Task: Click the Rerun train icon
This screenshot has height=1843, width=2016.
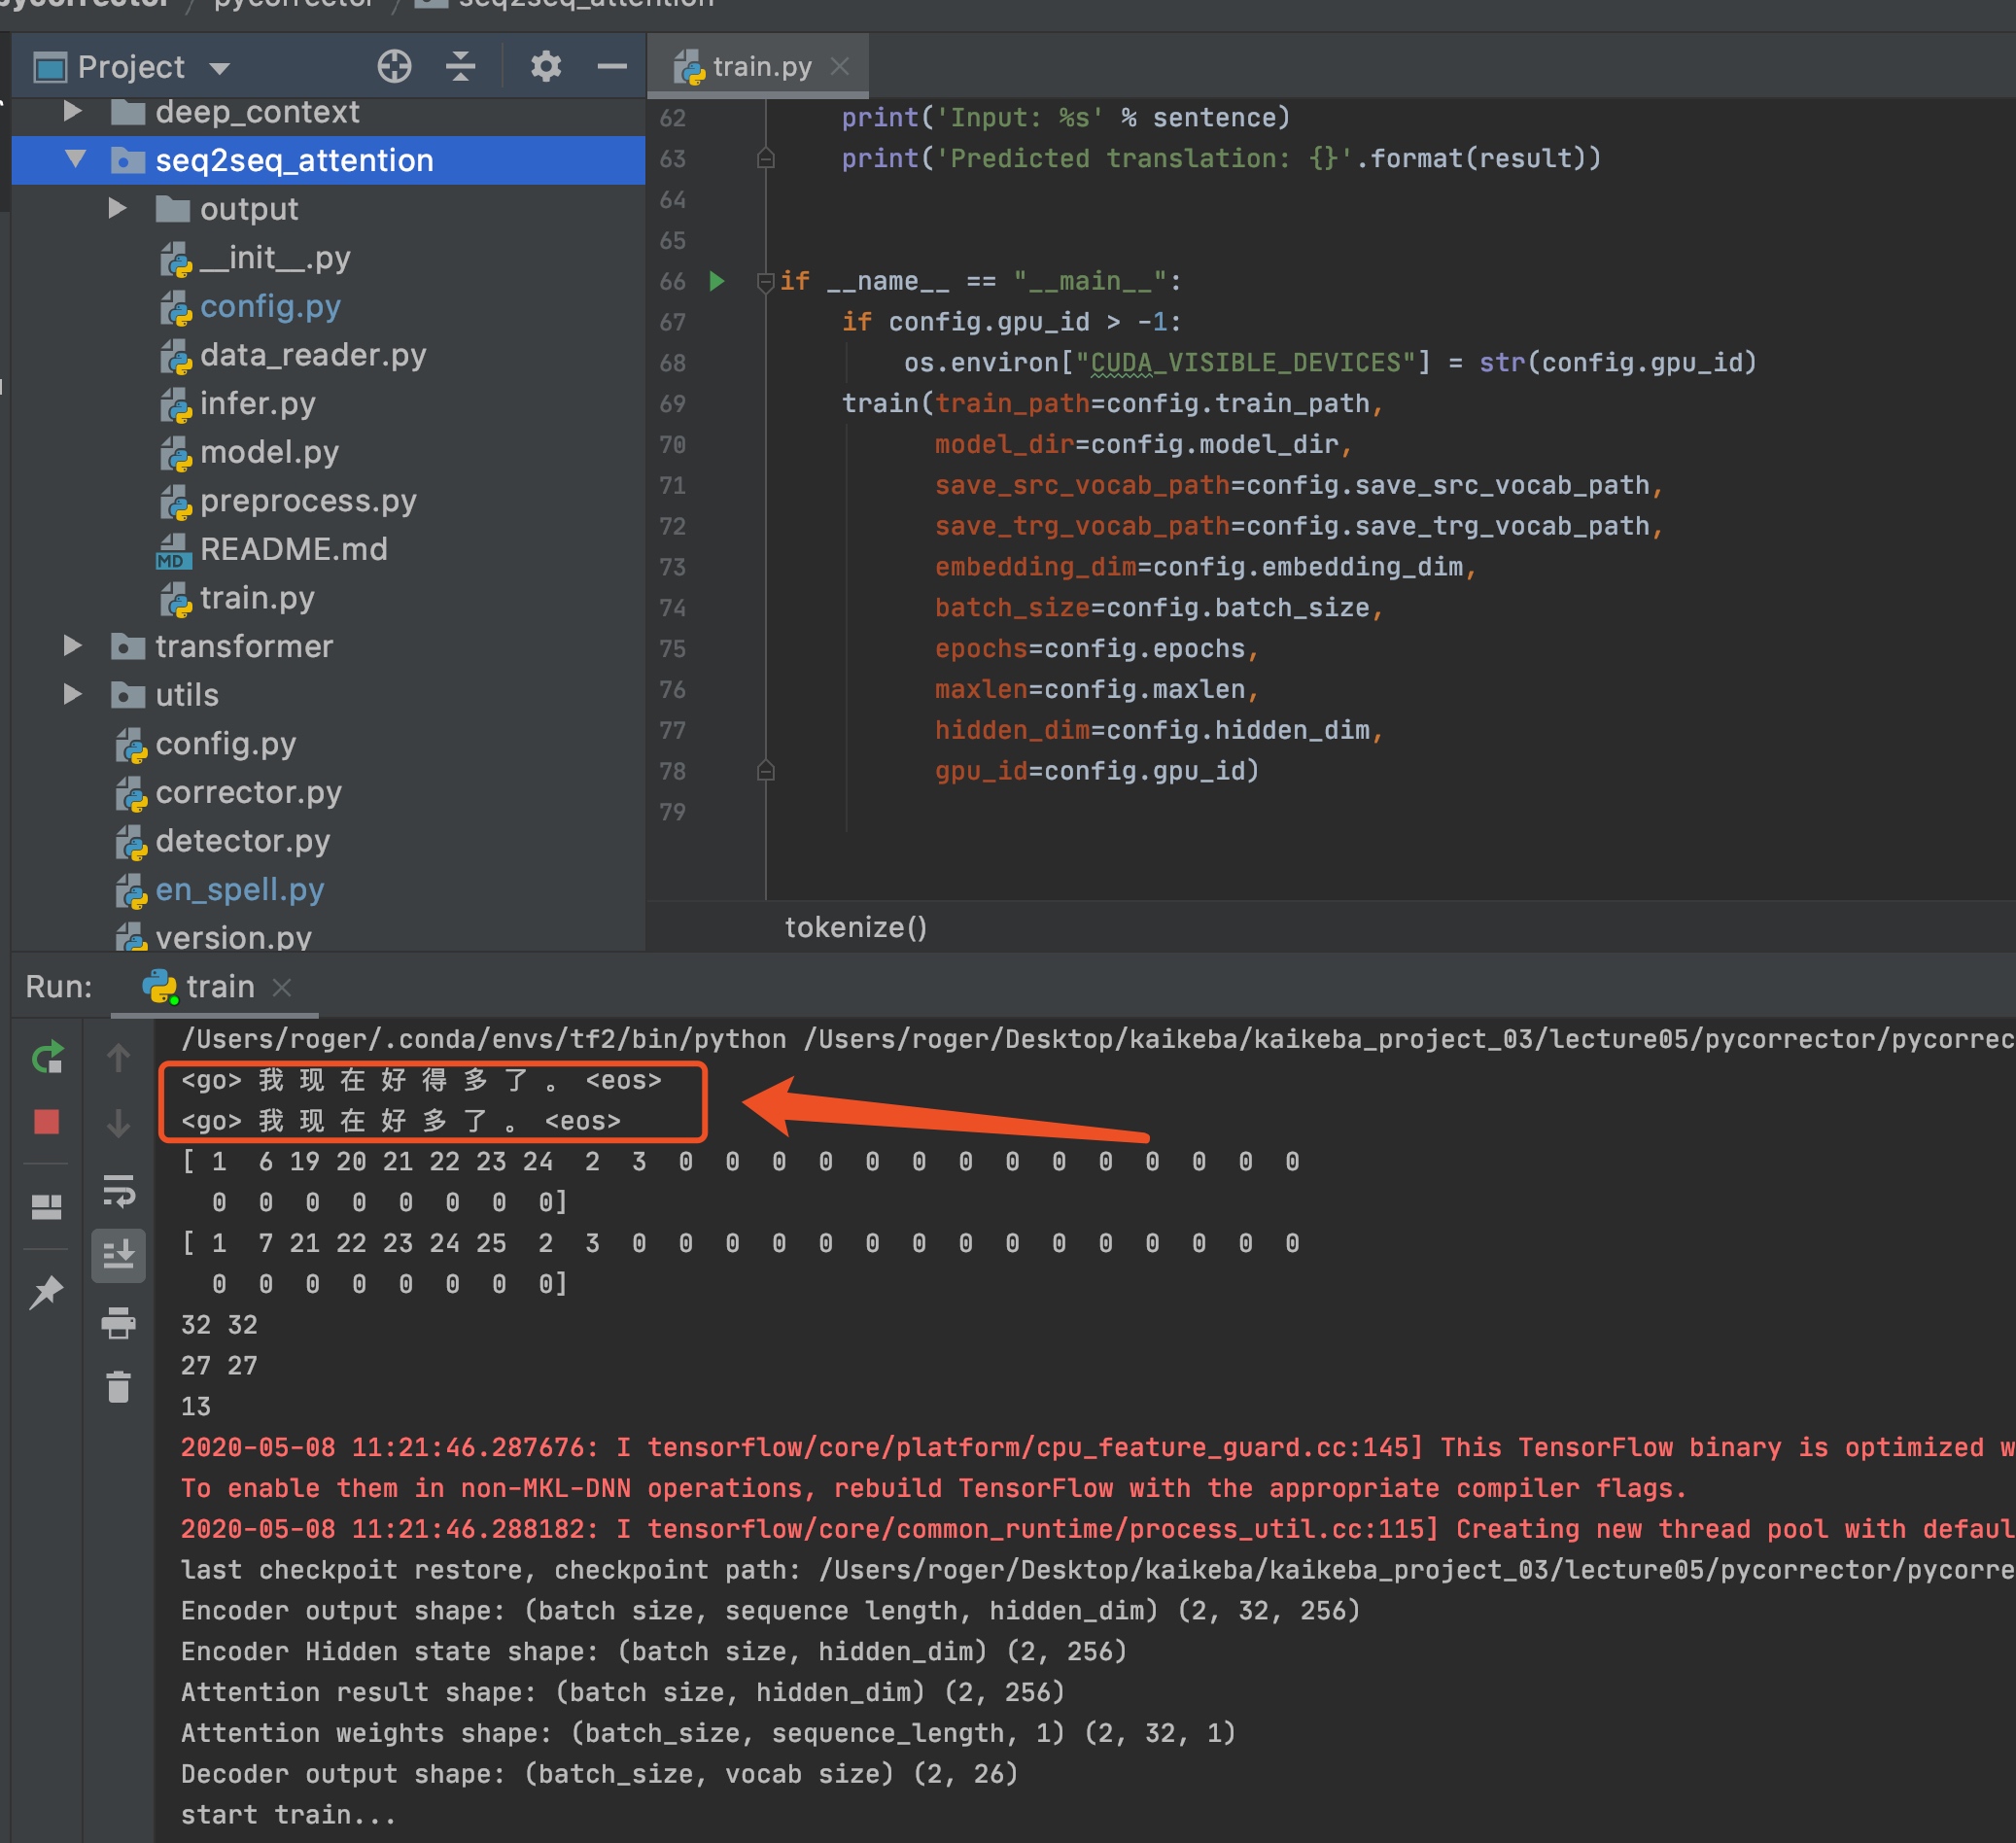Action: coord(47,1057)
